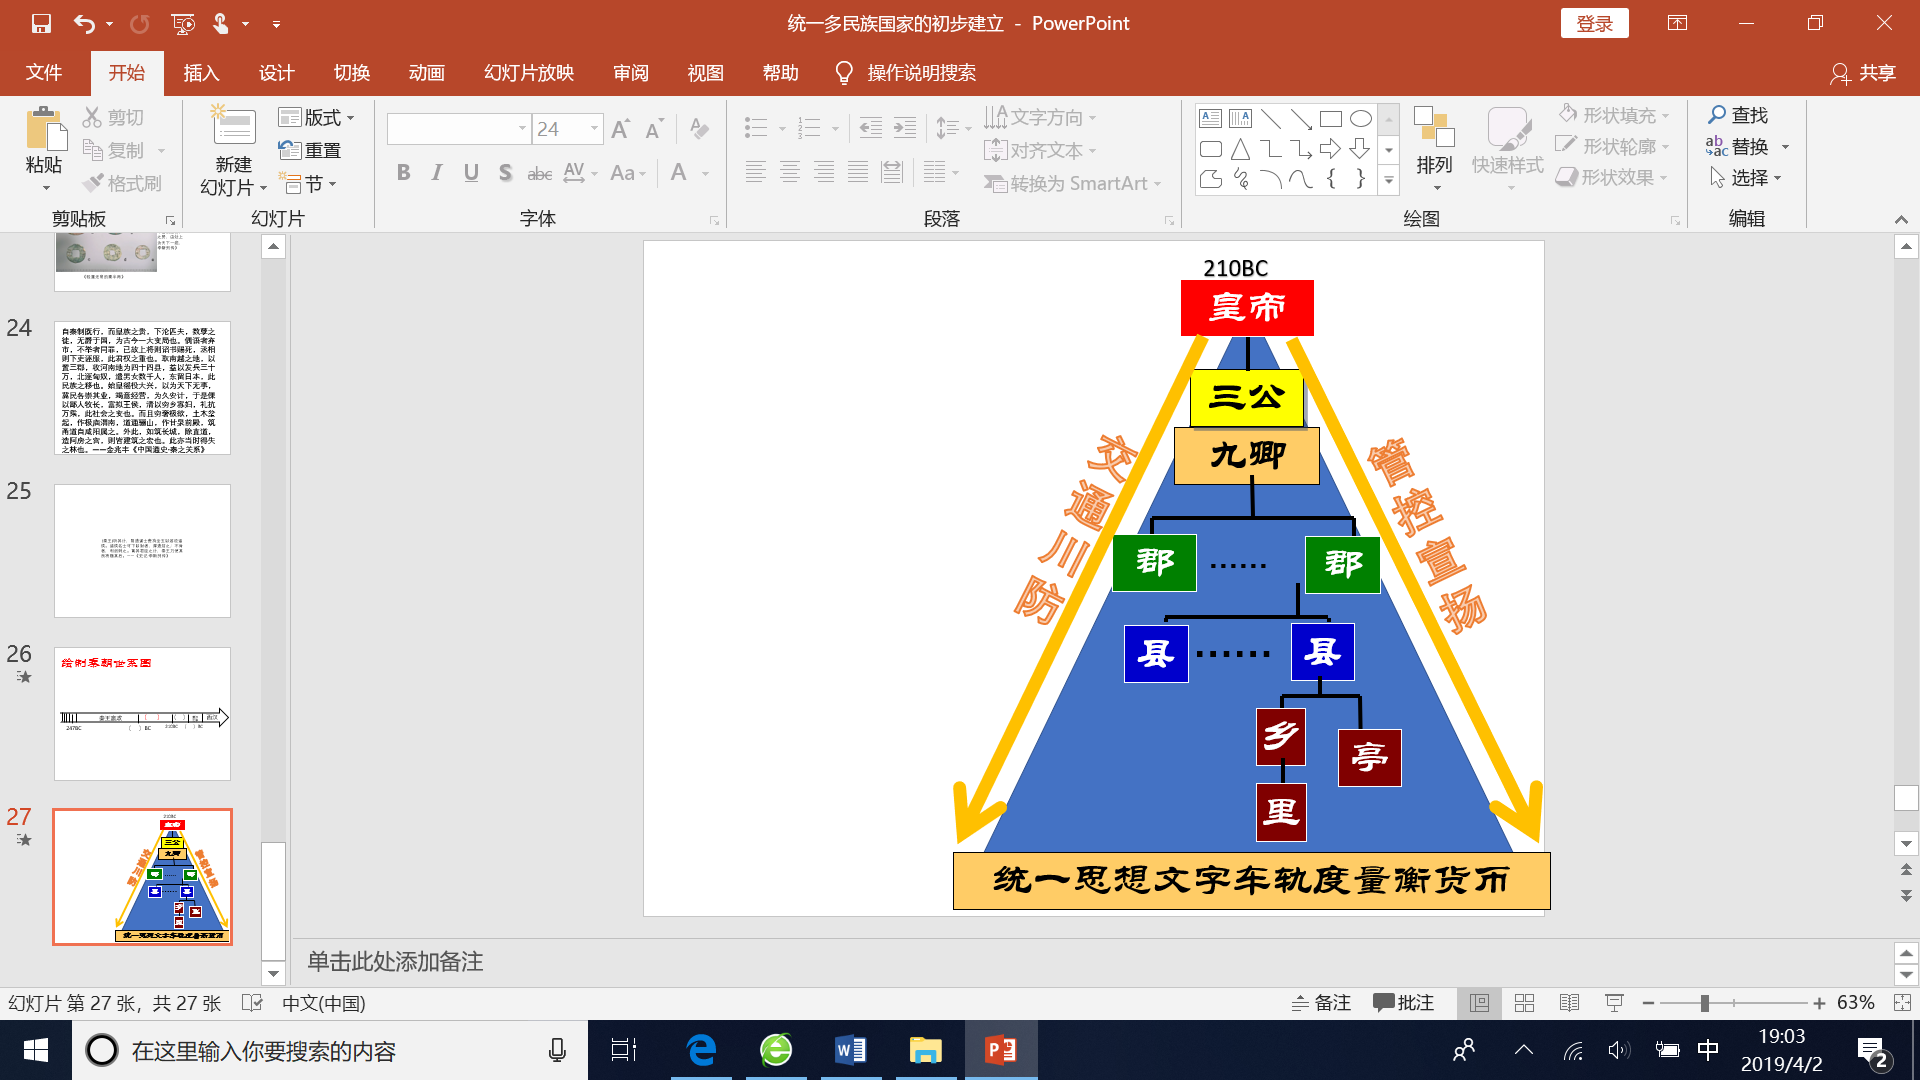Open the font size dropdown
Image resolution: width=1920 pixels, height=1080 pixels.
click(x=595, y=129)
